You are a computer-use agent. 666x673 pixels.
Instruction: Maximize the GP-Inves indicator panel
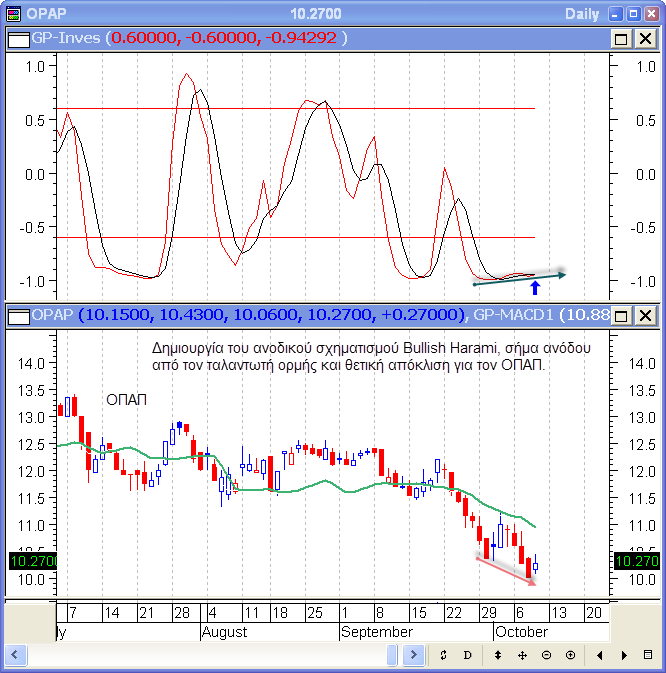[621, 37]
